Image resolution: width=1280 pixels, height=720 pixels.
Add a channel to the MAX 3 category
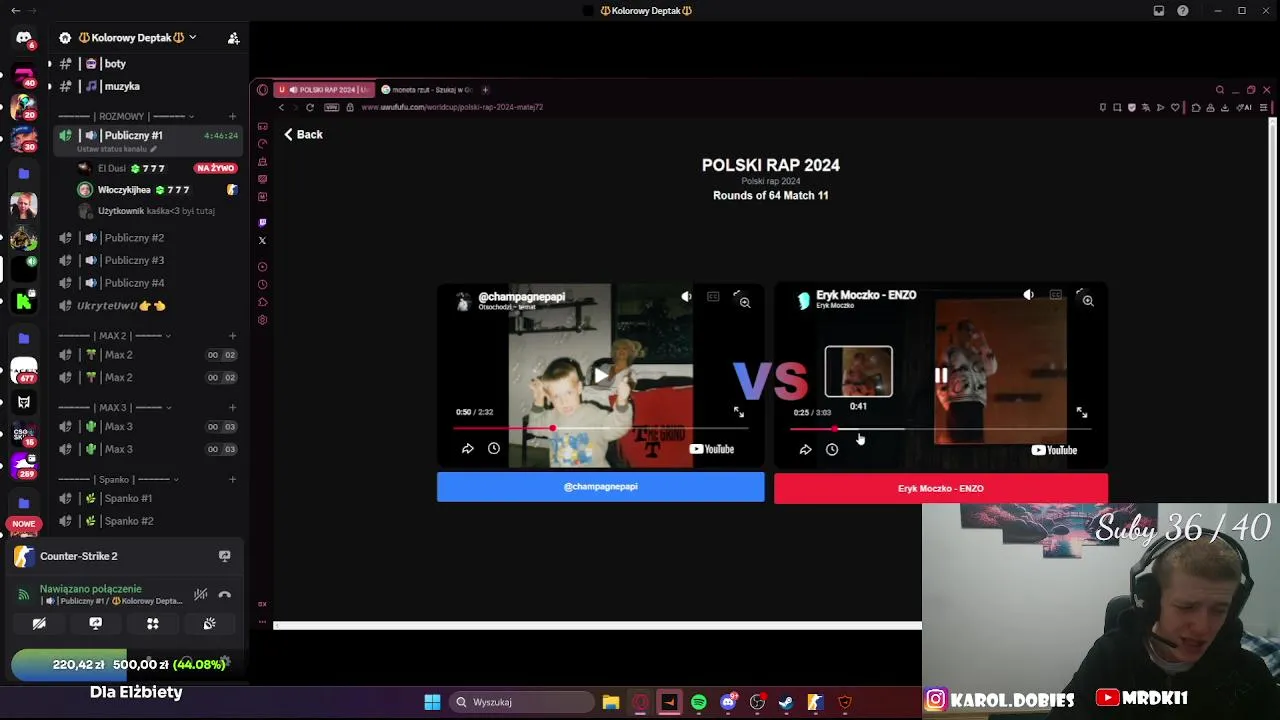232,408
